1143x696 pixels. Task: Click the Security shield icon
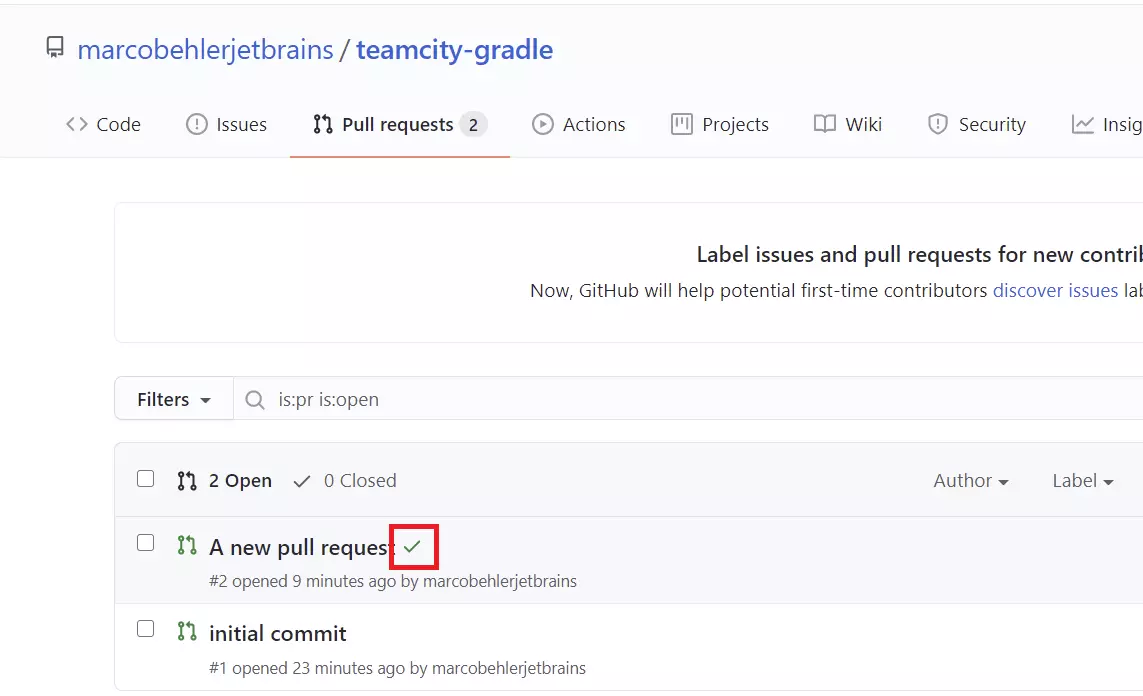pos(937,125)
